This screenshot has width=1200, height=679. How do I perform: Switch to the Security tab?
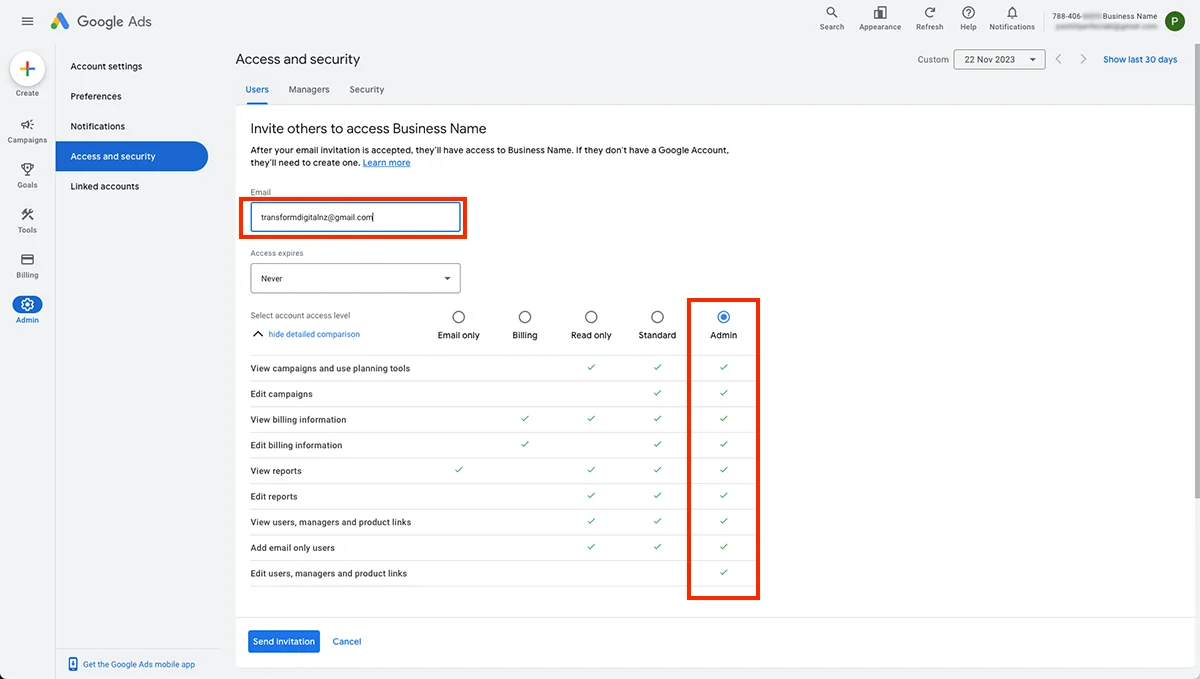367,89
